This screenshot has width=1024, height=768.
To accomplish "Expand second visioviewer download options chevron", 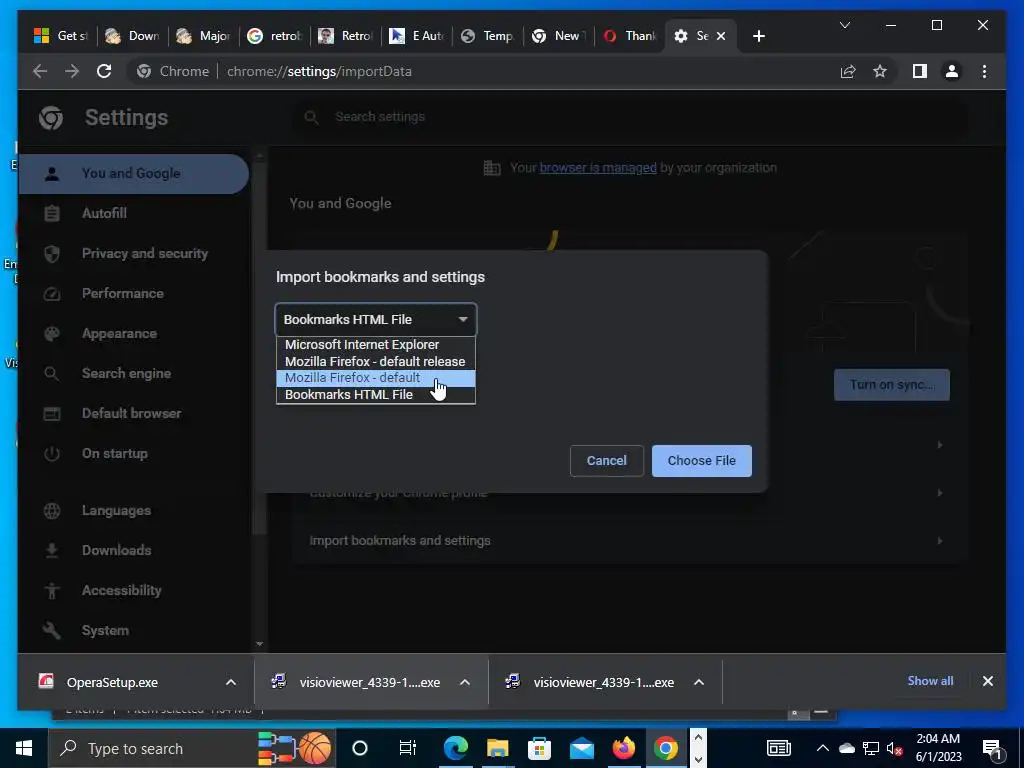I will 699,682.
